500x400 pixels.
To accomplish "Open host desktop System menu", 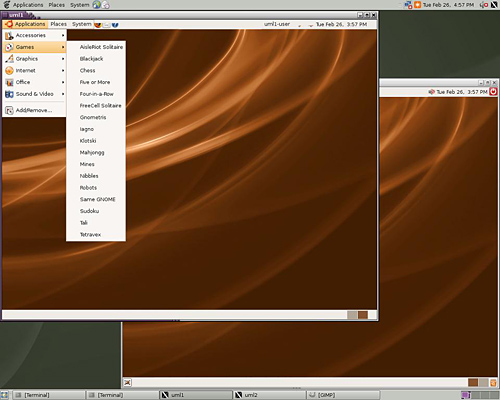I will 80,5.
